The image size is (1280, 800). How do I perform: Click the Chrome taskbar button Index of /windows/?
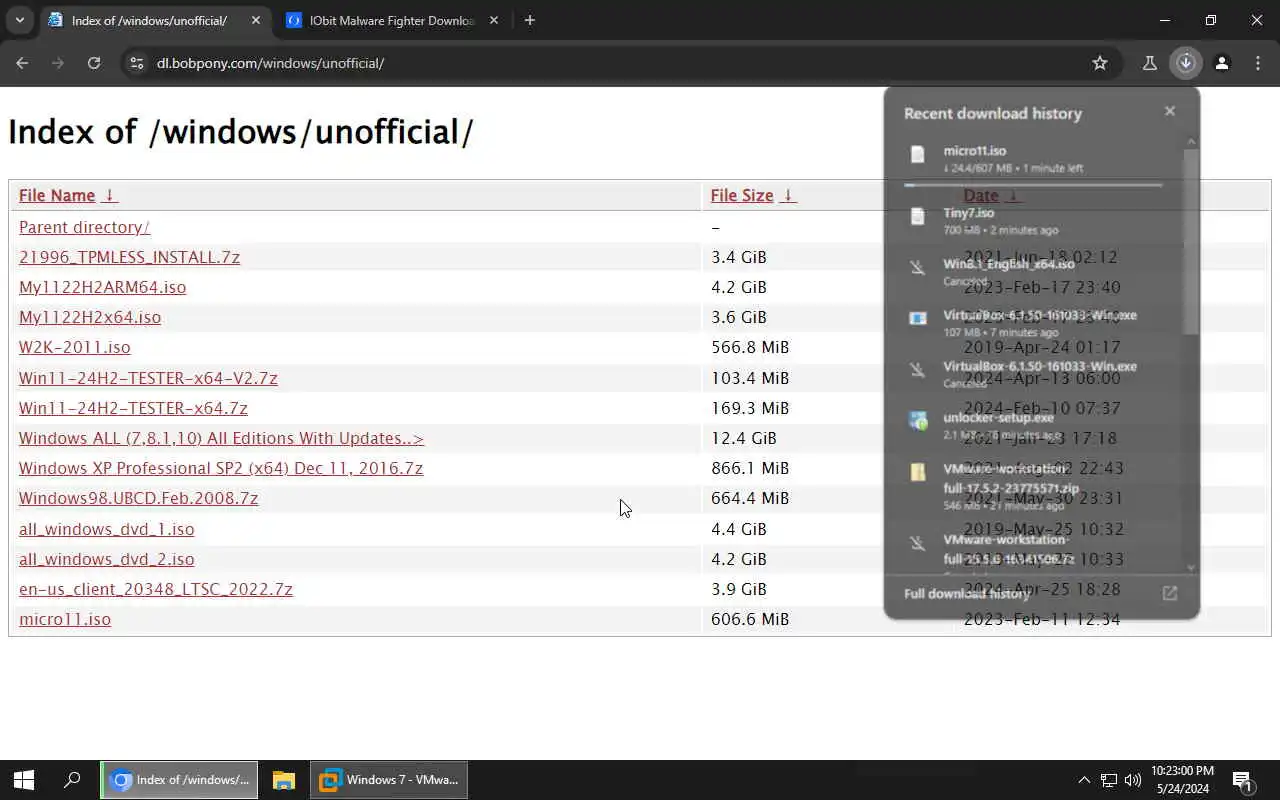180,780
